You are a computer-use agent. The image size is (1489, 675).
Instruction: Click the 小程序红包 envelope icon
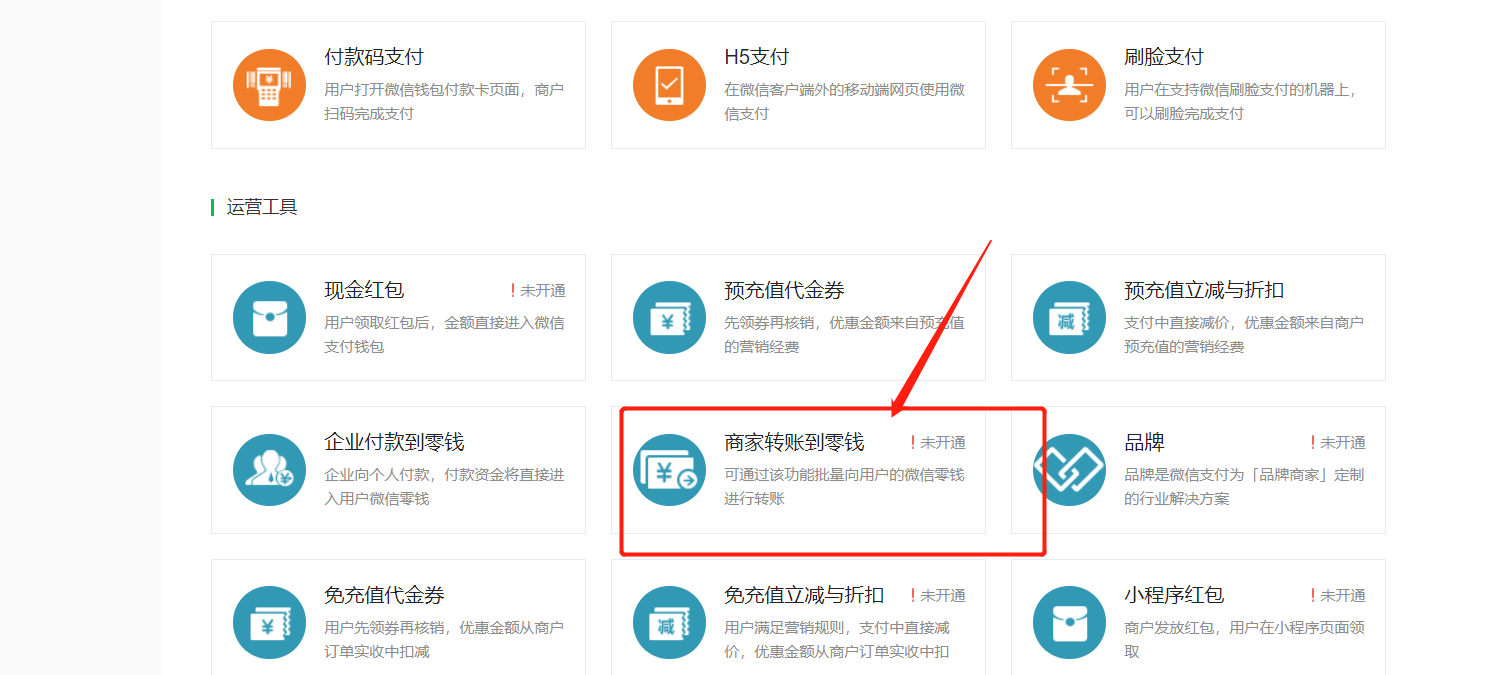[x=1070, y=623]
